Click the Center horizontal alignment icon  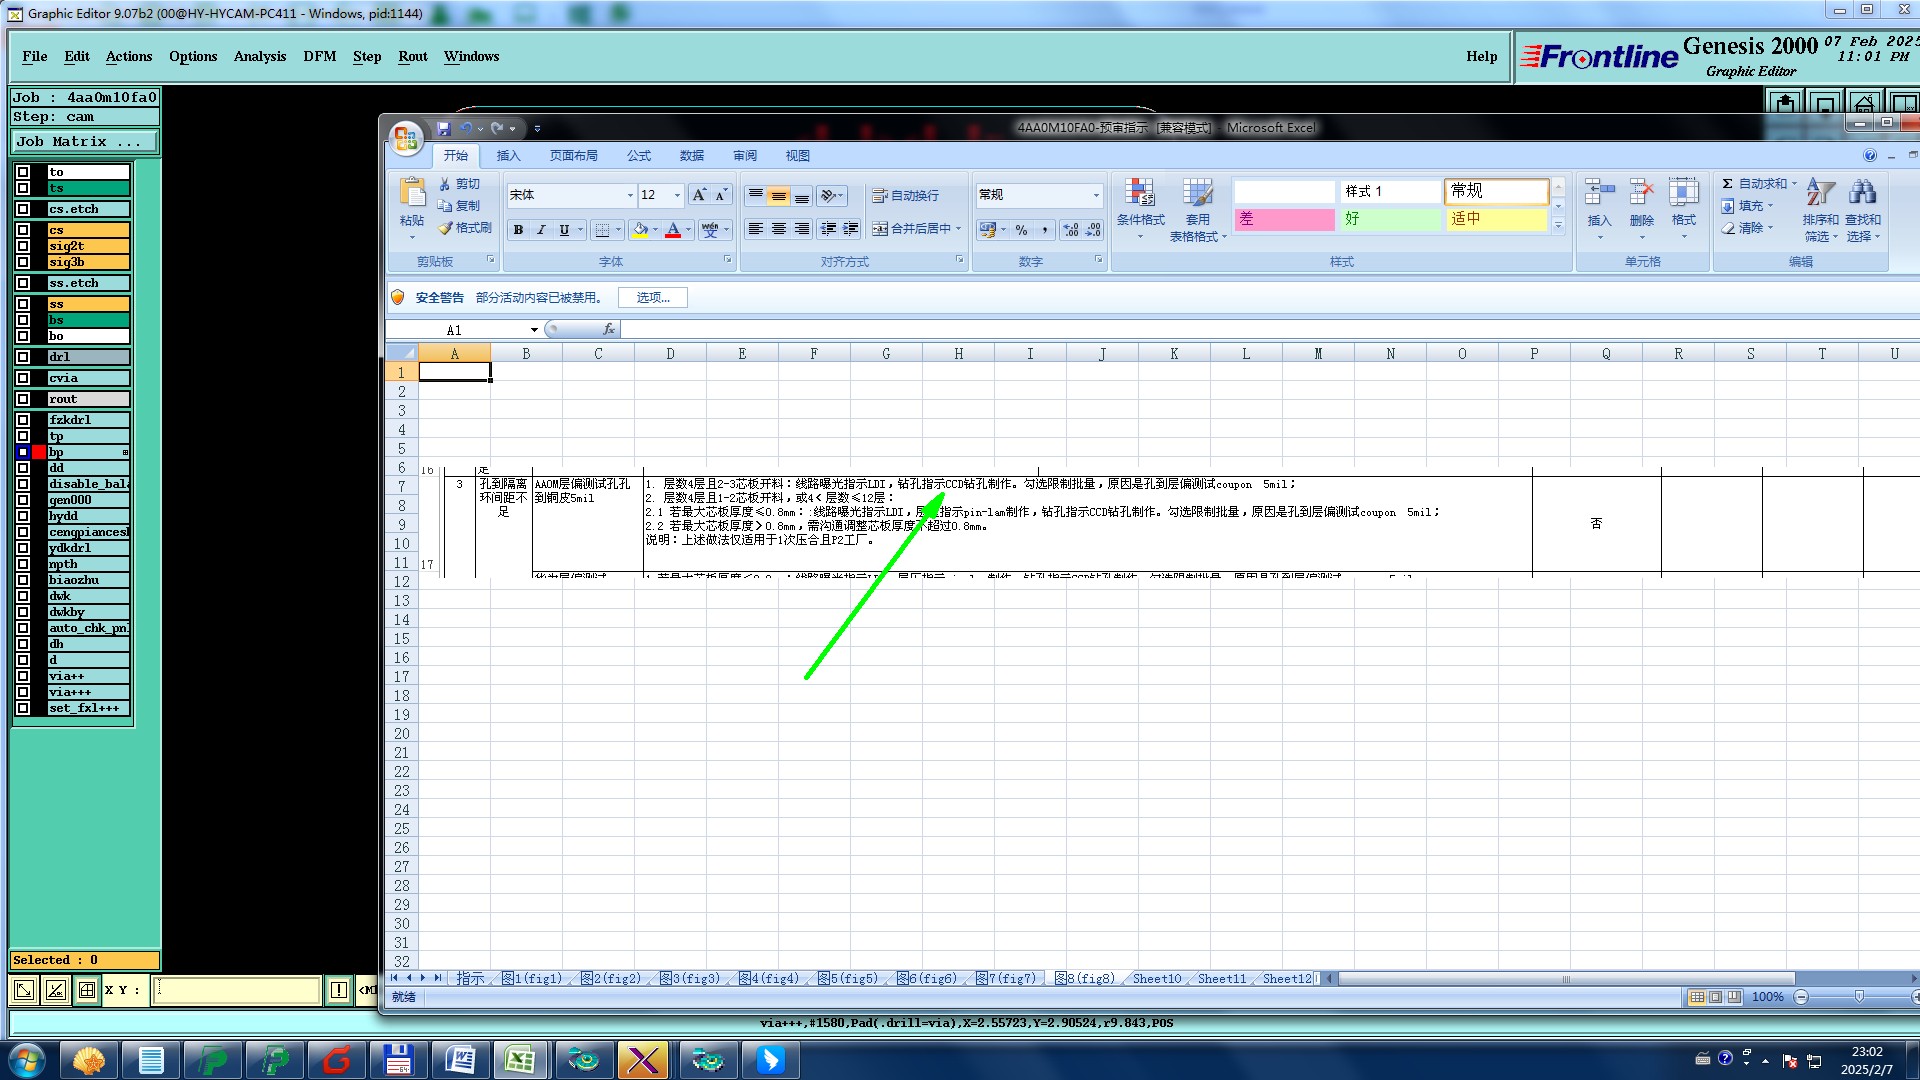(779, 229)
